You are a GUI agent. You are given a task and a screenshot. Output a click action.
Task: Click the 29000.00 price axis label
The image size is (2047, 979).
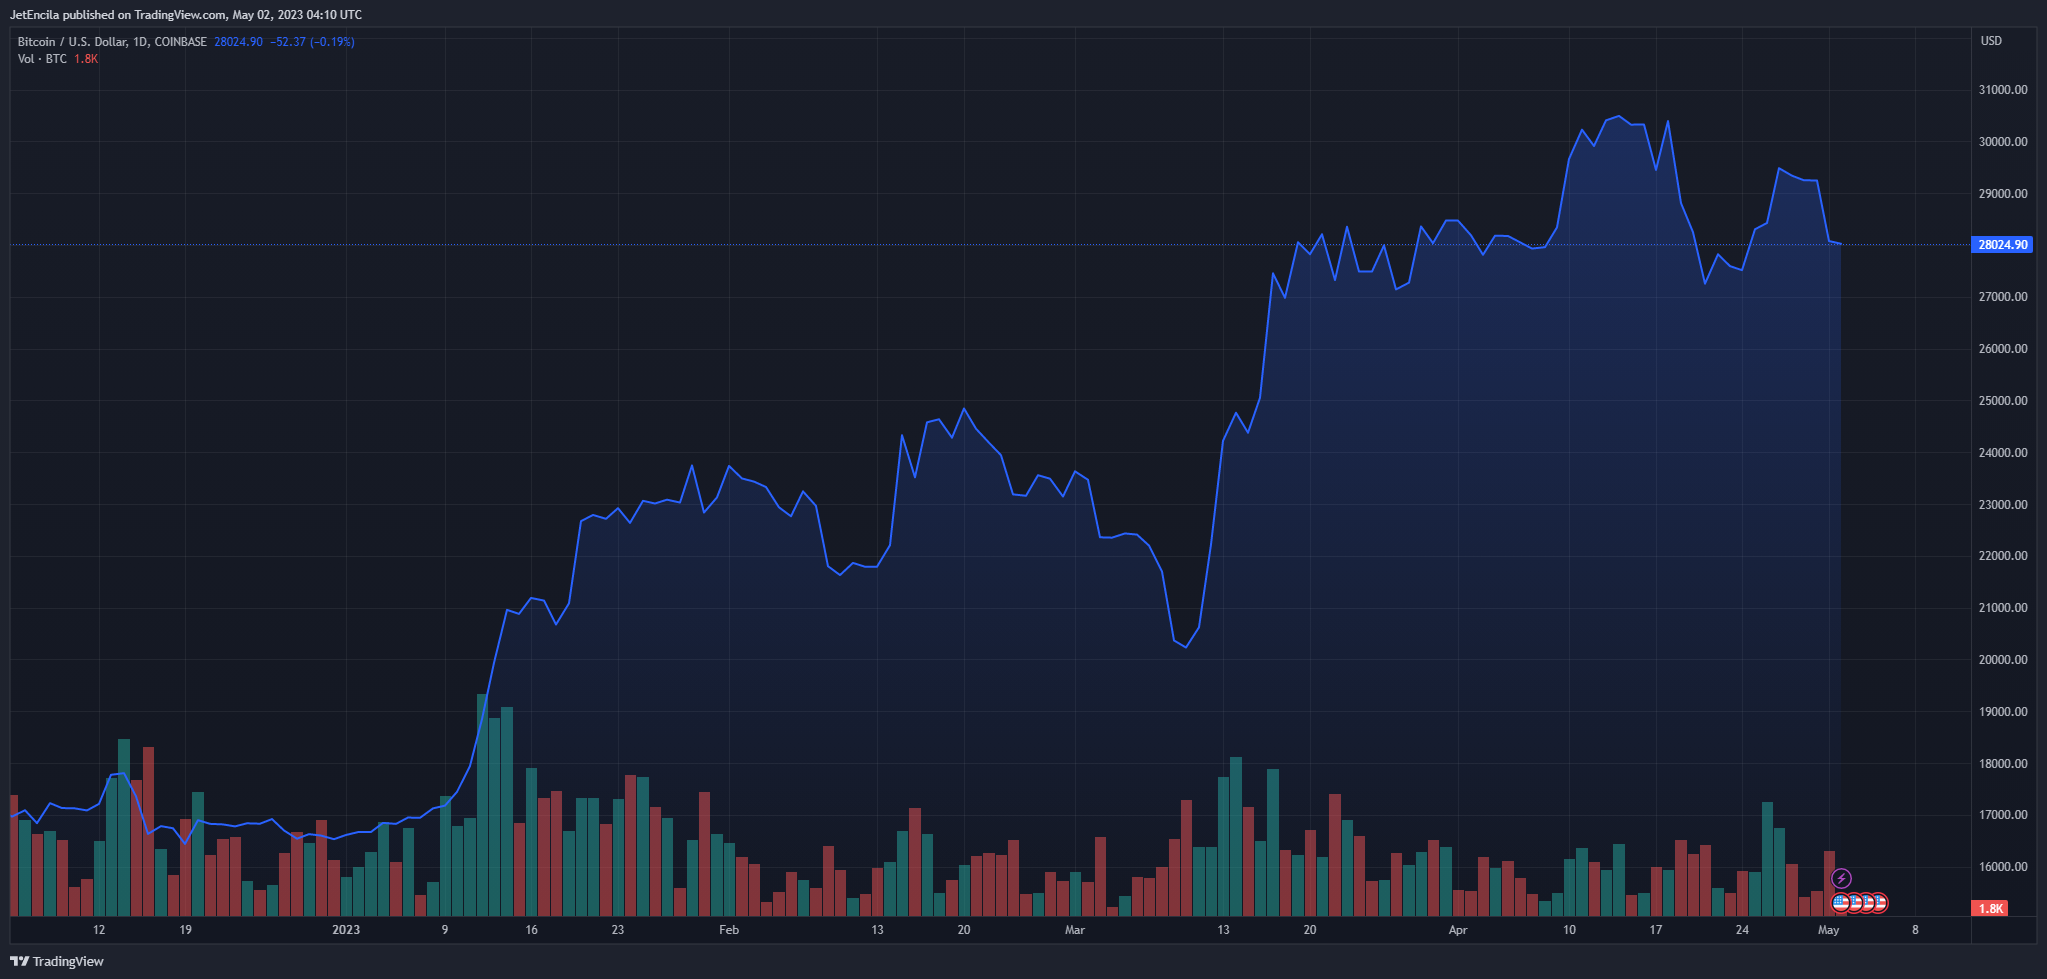(2003, 194)
